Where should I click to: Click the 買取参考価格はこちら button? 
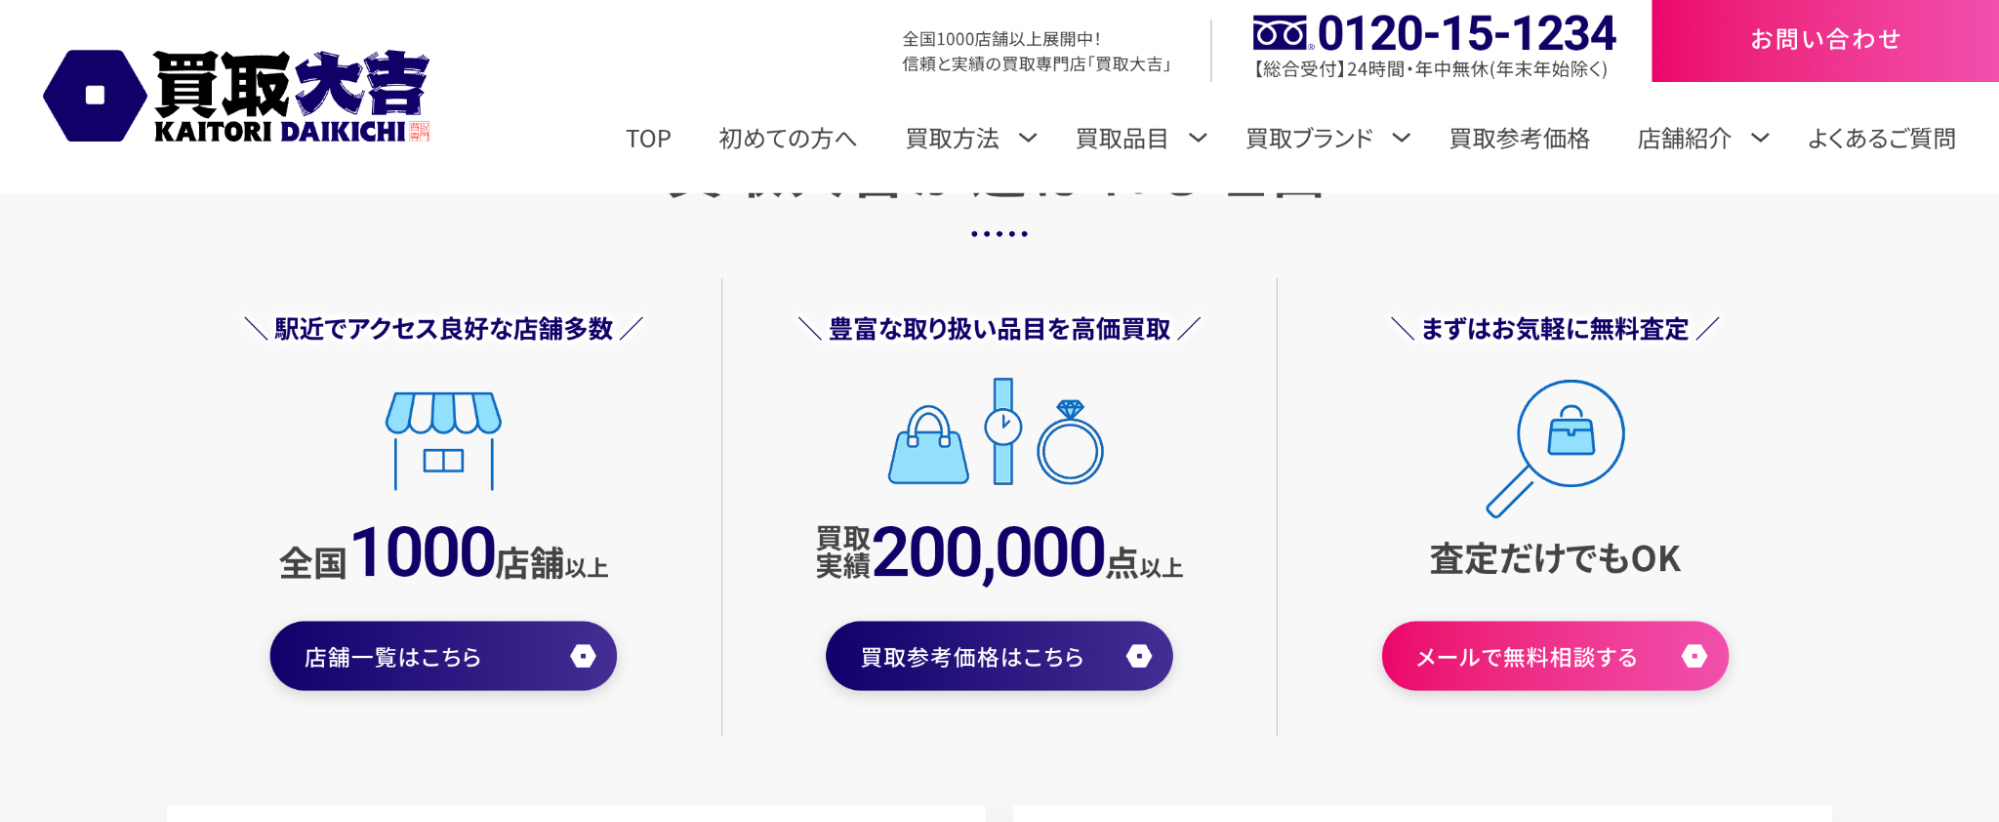pos(998,656)
